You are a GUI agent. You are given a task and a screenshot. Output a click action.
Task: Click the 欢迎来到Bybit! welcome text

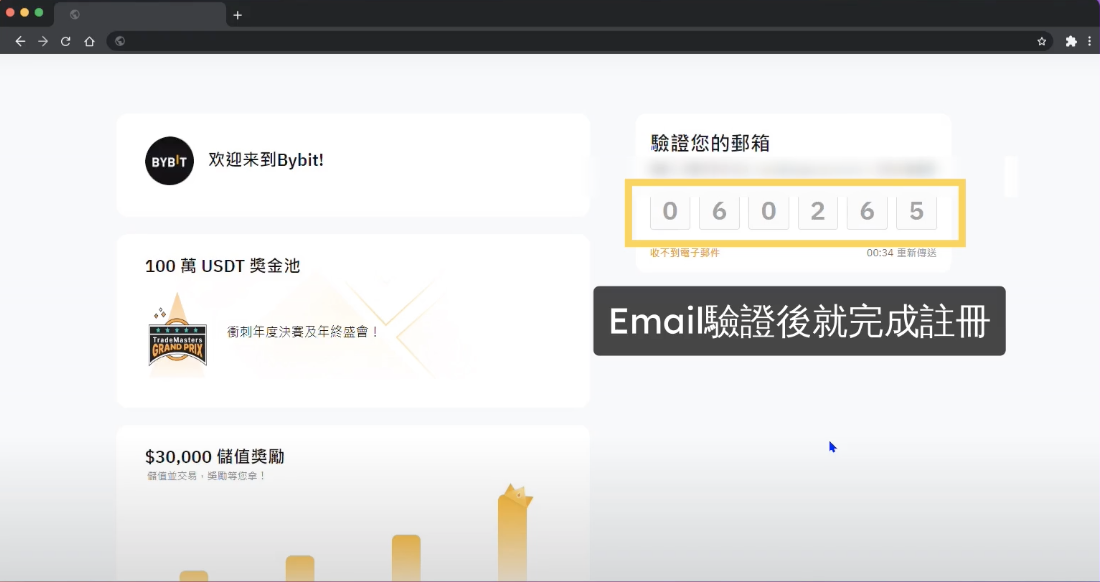pos(266,160)
